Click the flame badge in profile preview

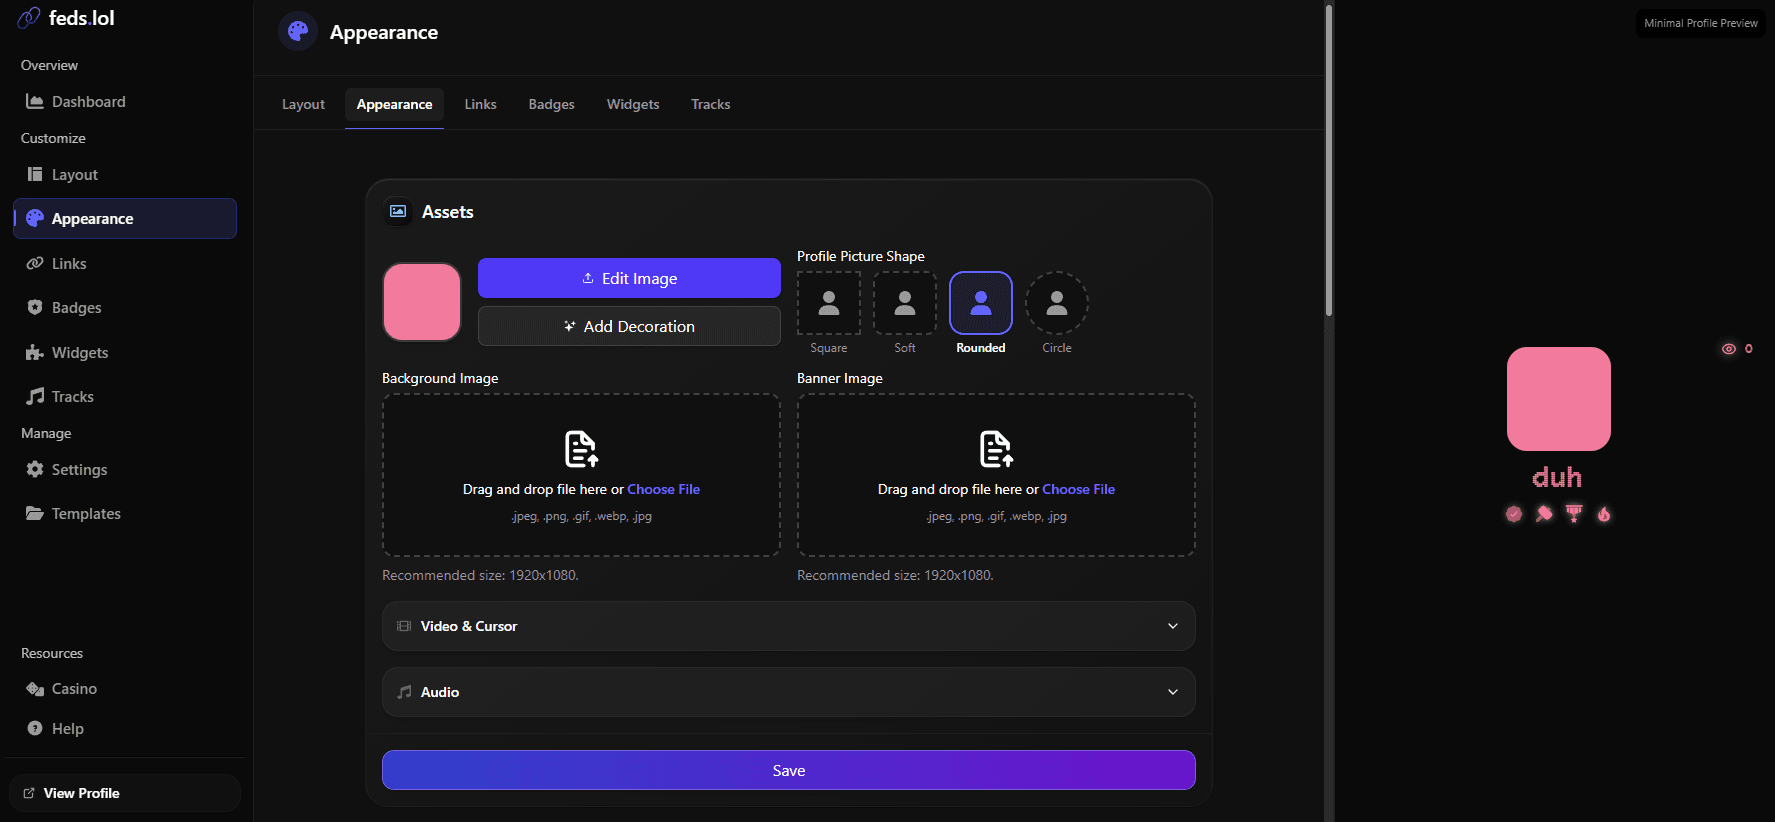tap(1604, 514)
